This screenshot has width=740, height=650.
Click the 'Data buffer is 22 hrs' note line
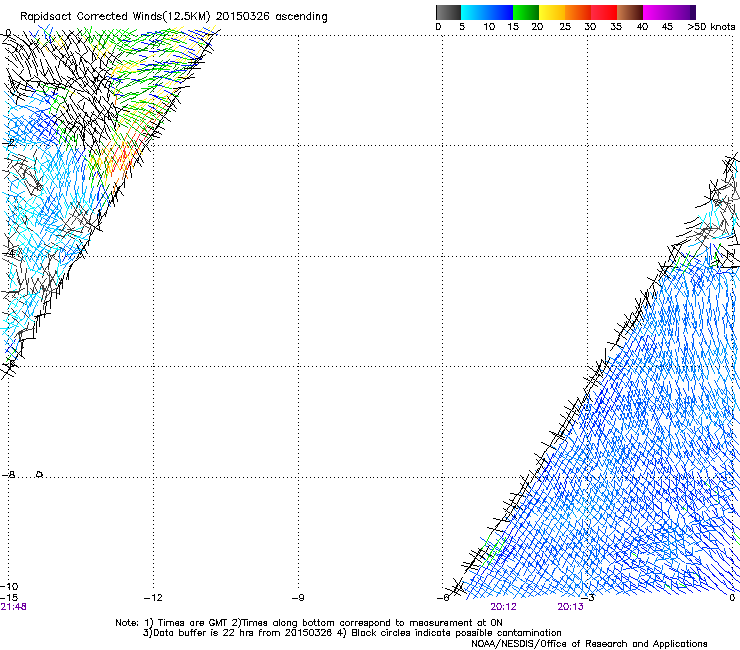[352, 633]
